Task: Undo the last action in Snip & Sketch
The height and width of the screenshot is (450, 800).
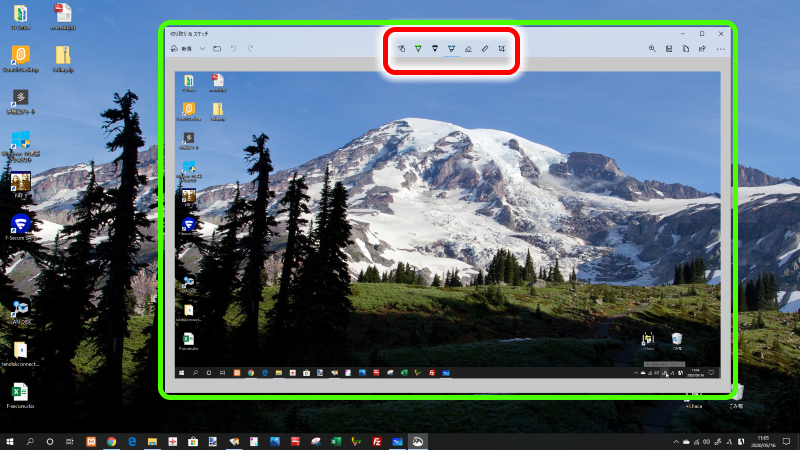Action: [234, 48]
